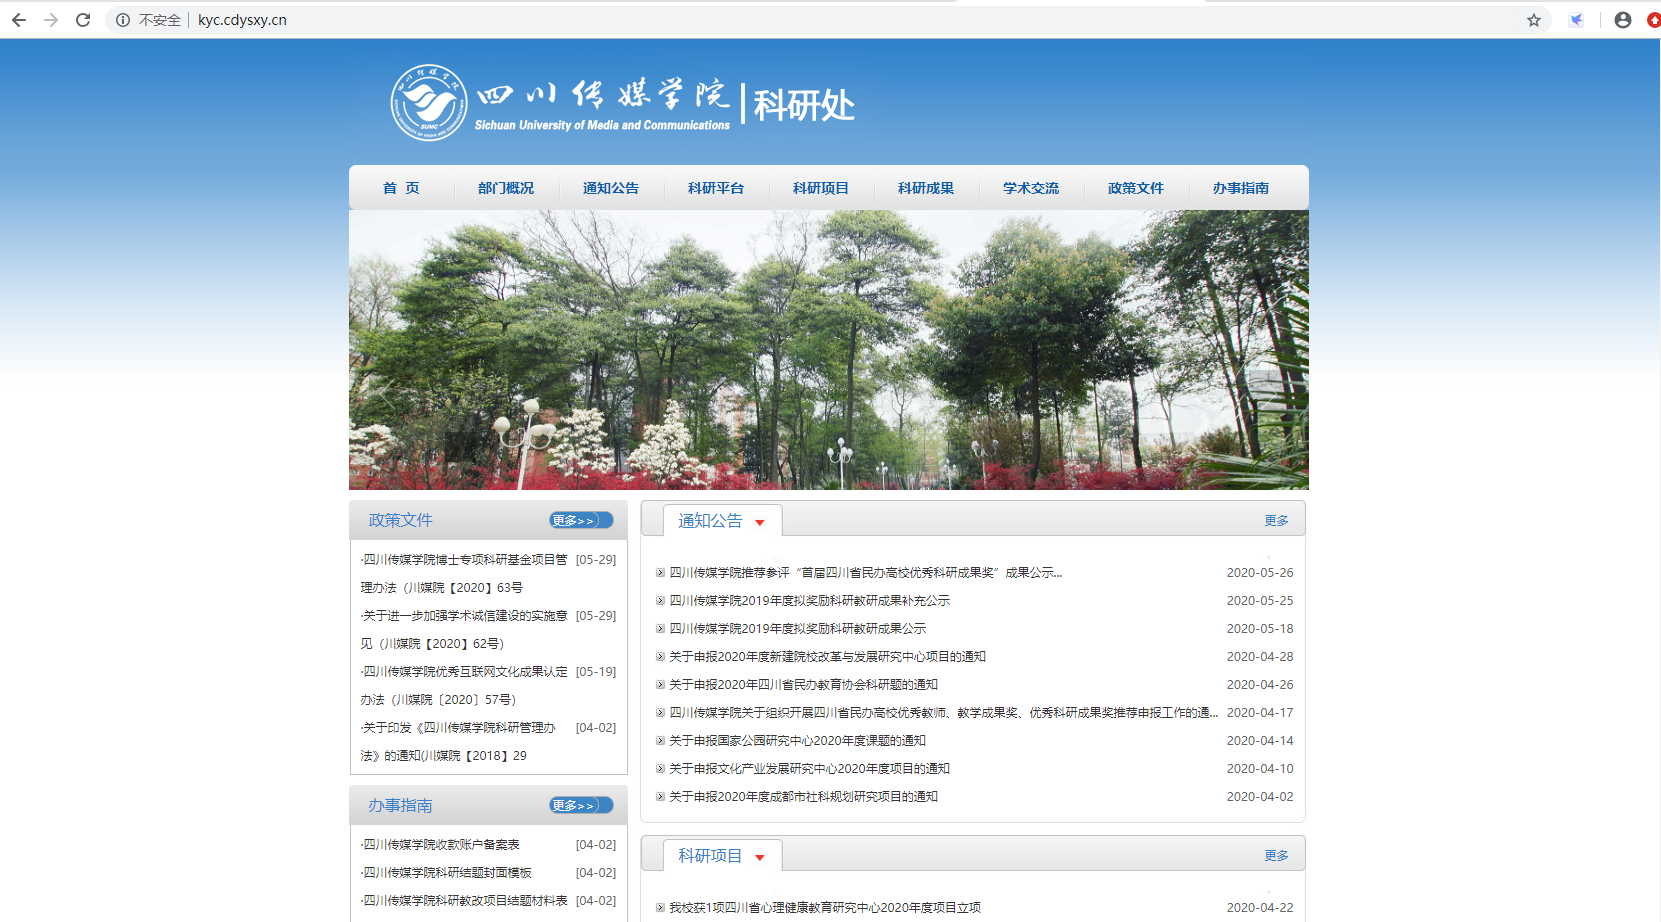1661x922 pixels.
Task: Open 四川传媒学院2019年度拟奖励科研教研成果公示 notice
Action: (x=797, y=629)
